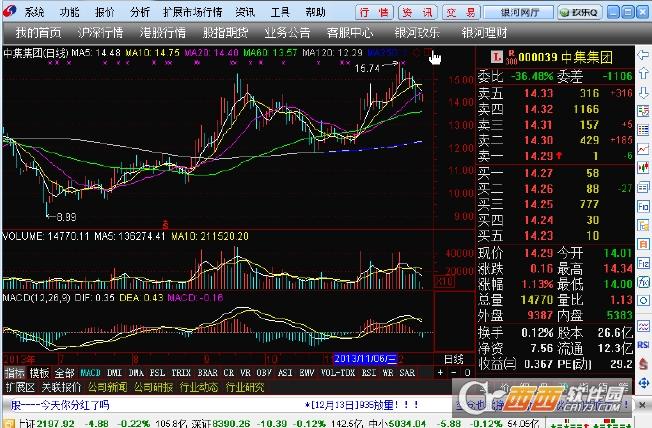Click the blue four-way move icon in sidebar

(643, 382)
